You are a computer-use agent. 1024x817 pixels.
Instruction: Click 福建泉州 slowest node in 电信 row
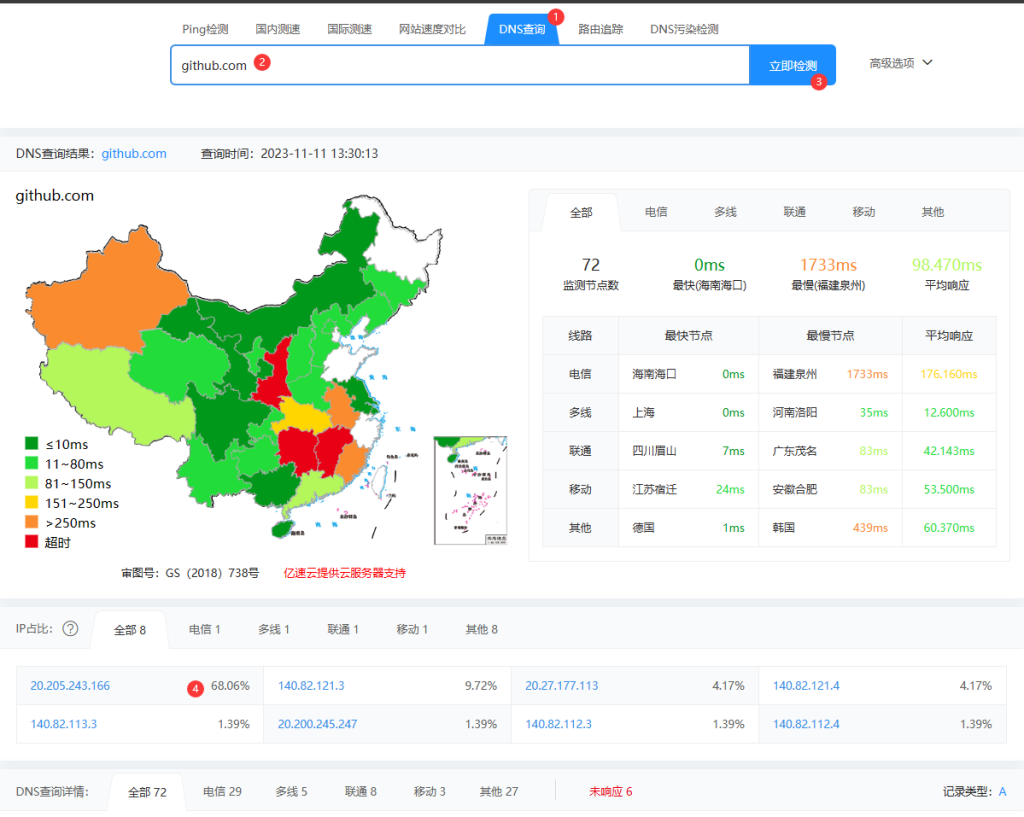795,374
